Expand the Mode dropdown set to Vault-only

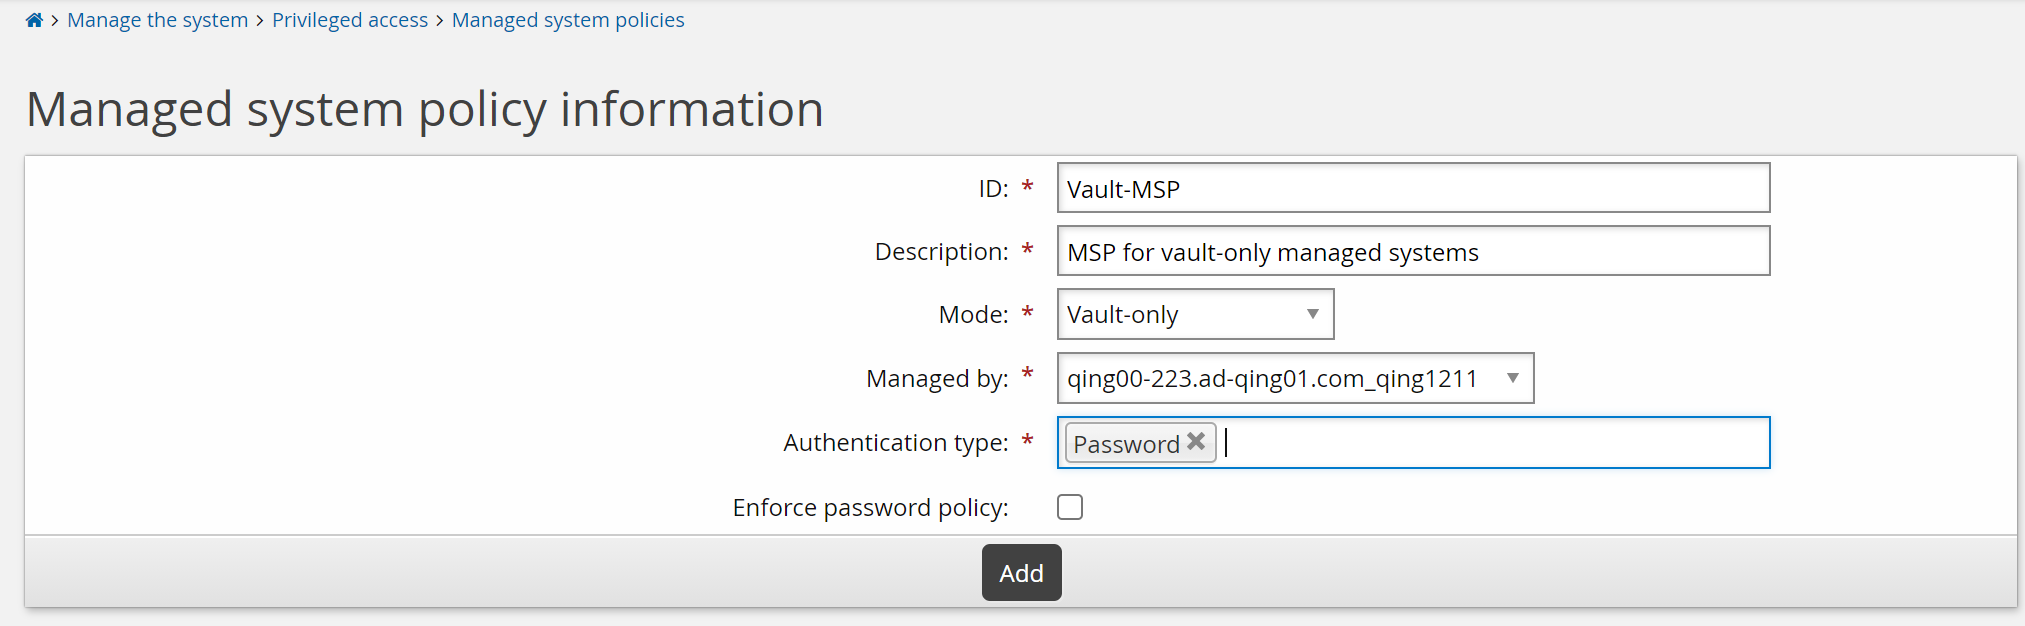1195,315
